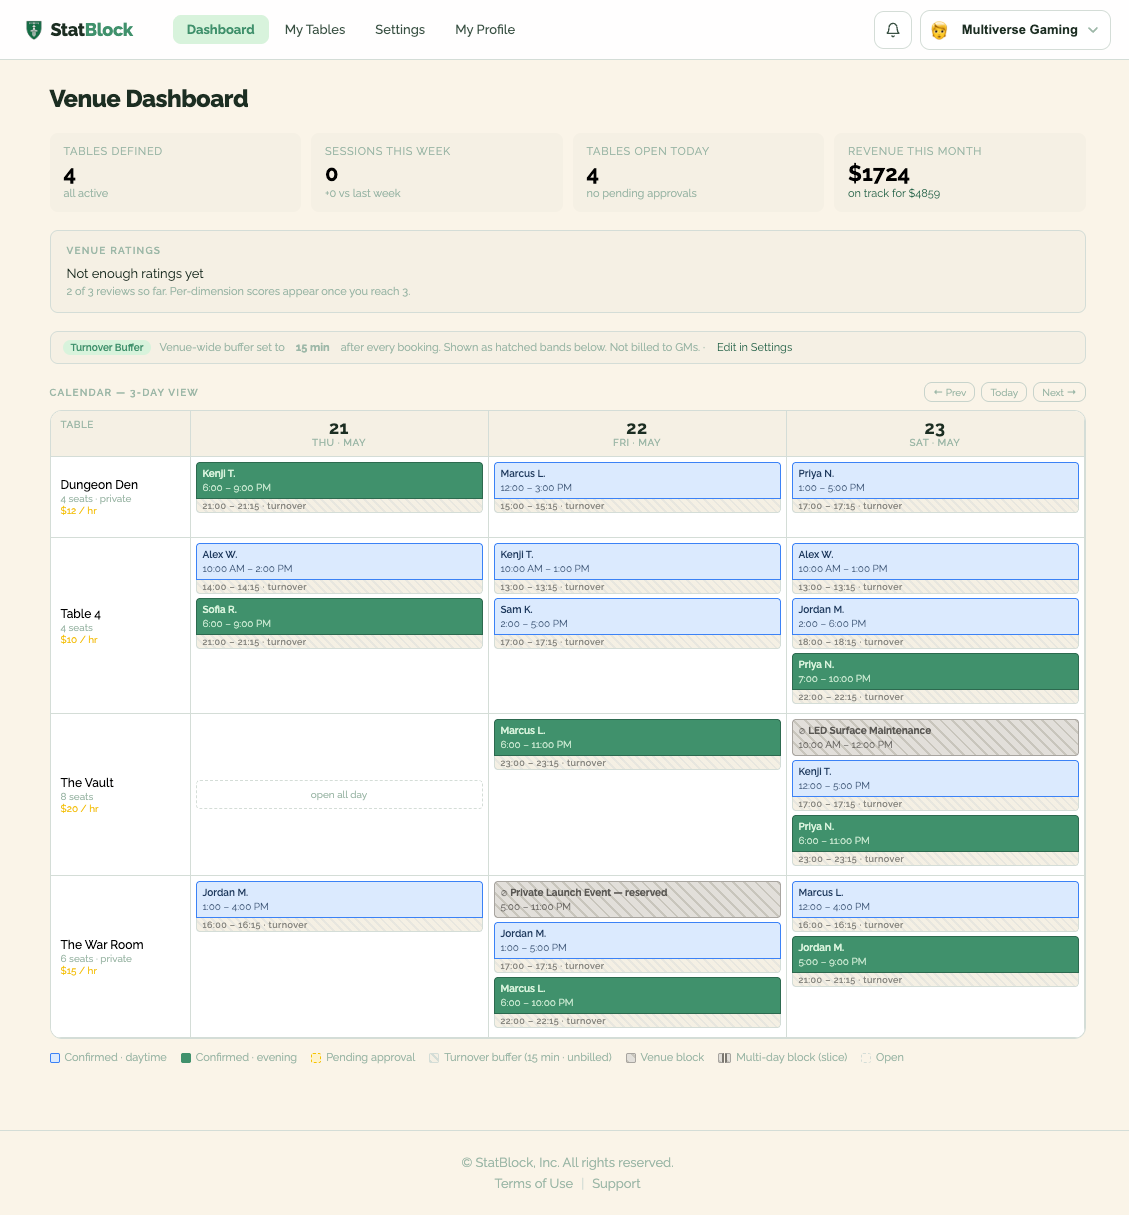This screenshot has height=1215, width=1129.
Task: Click the Sessions This Week card
Action: (x=437, y=172)
